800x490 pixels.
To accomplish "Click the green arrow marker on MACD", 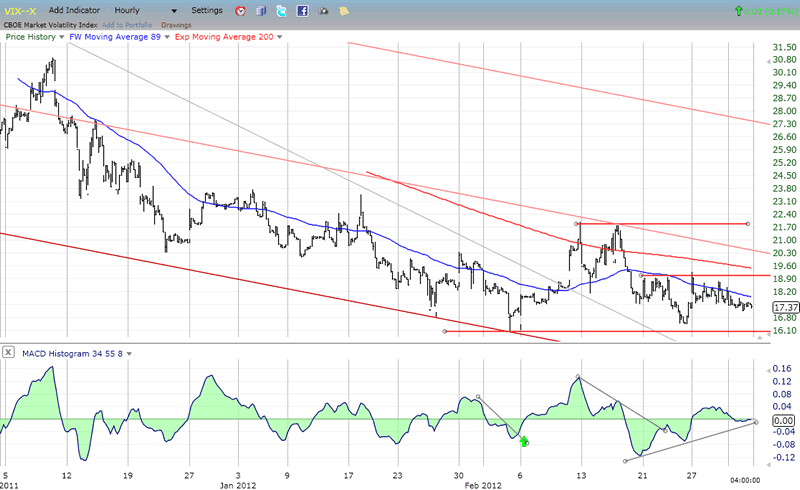I will coord(523,440).
